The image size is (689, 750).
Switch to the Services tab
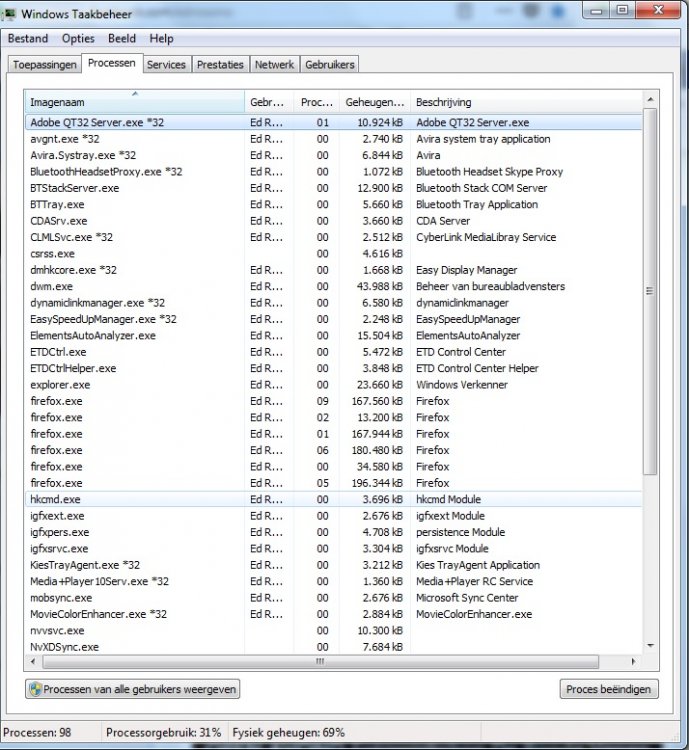pos(166,64)
